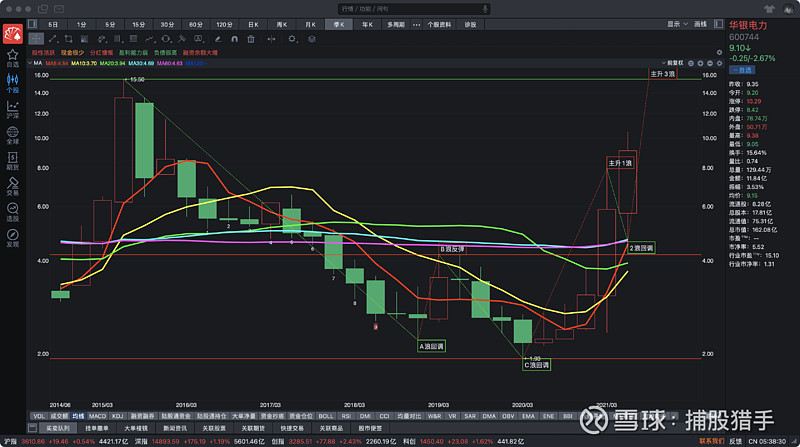
Task: Click the 自选 add button under price
Action: (742, 70)
